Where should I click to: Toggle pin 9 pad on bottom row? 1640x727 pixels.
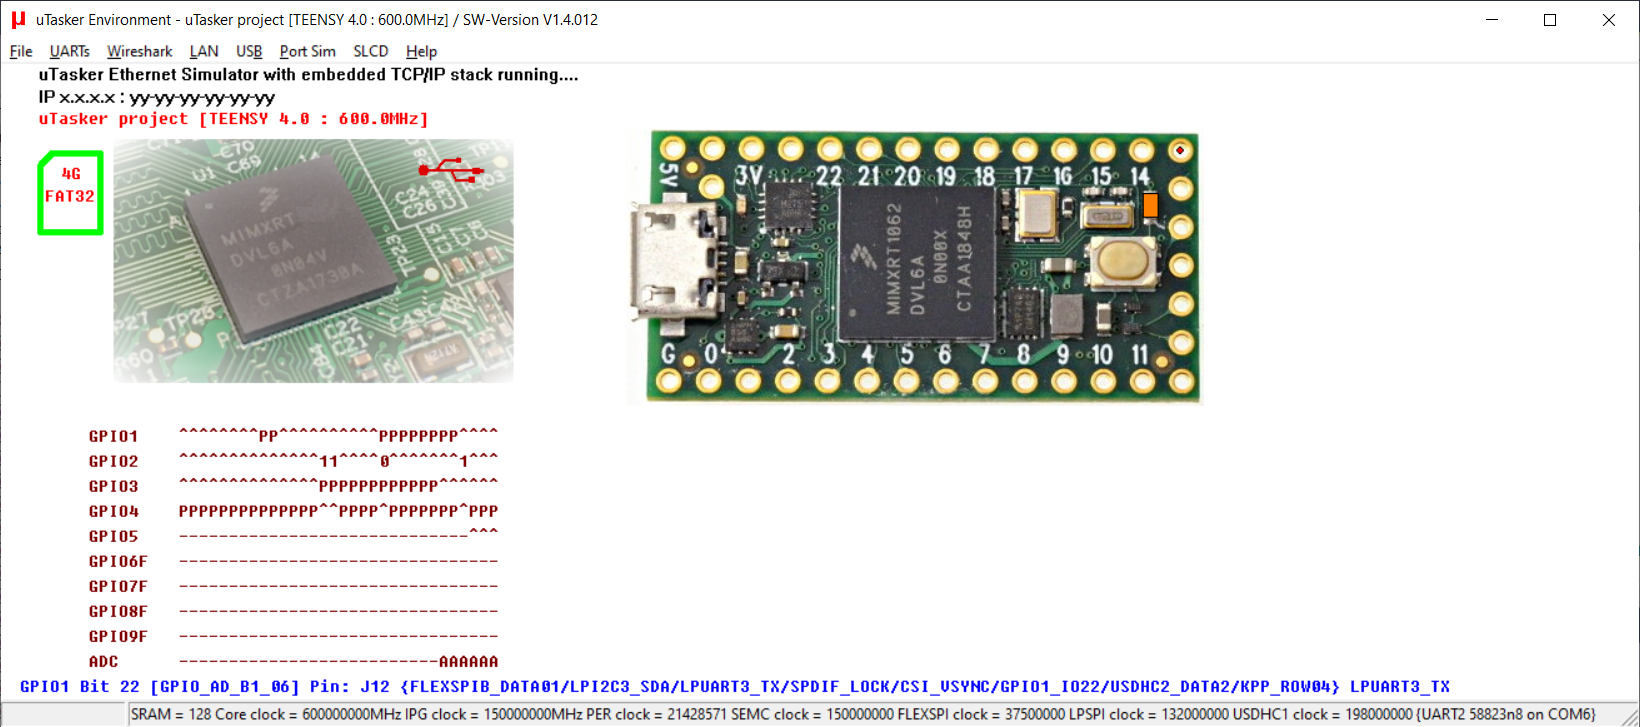tap(1064, 381)
